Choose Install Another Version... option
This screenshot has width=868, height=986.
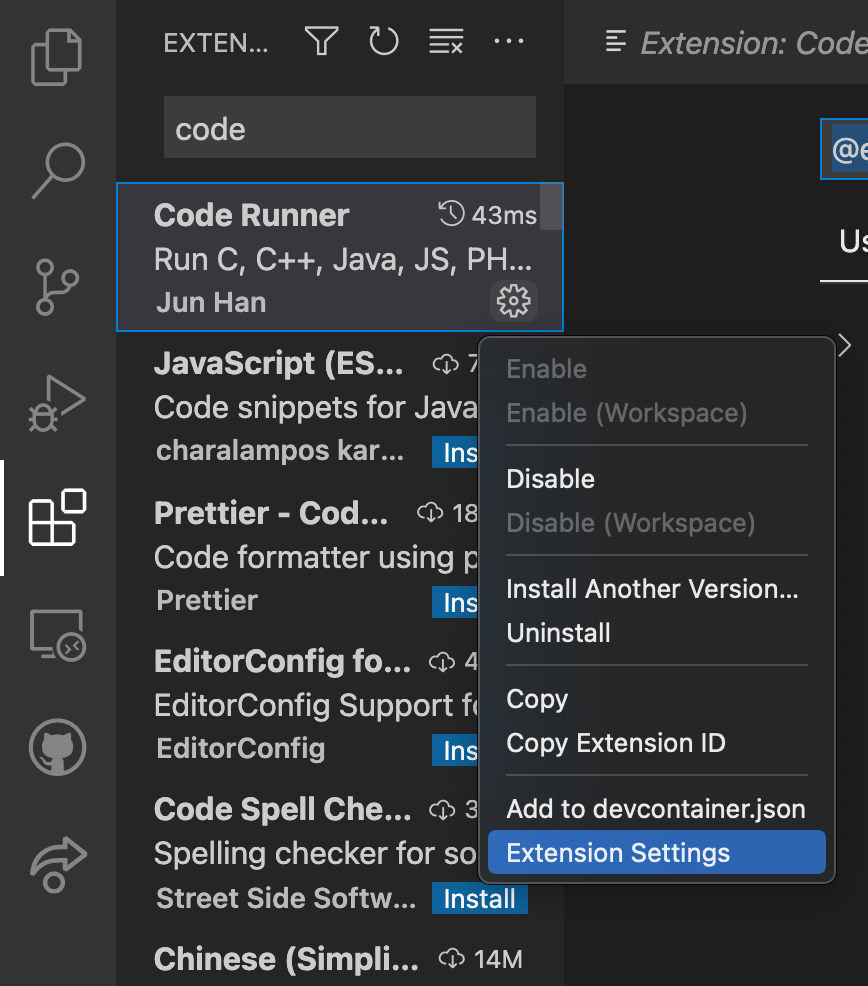(657, 589)
